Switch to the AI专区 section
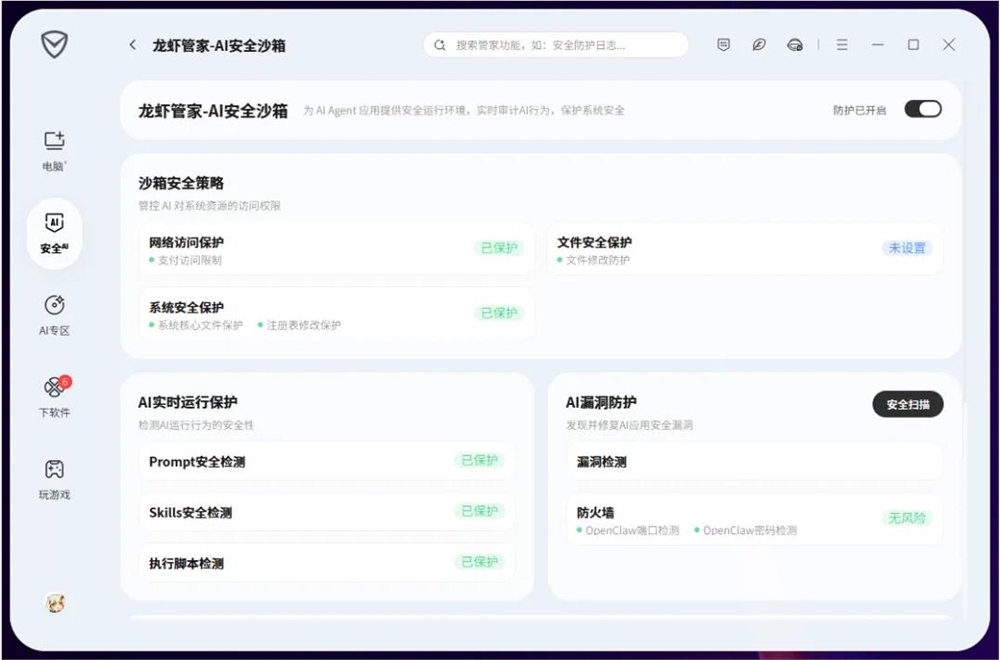The height and width of the screenshot is (660, 1000). click(x=54, y=315)
